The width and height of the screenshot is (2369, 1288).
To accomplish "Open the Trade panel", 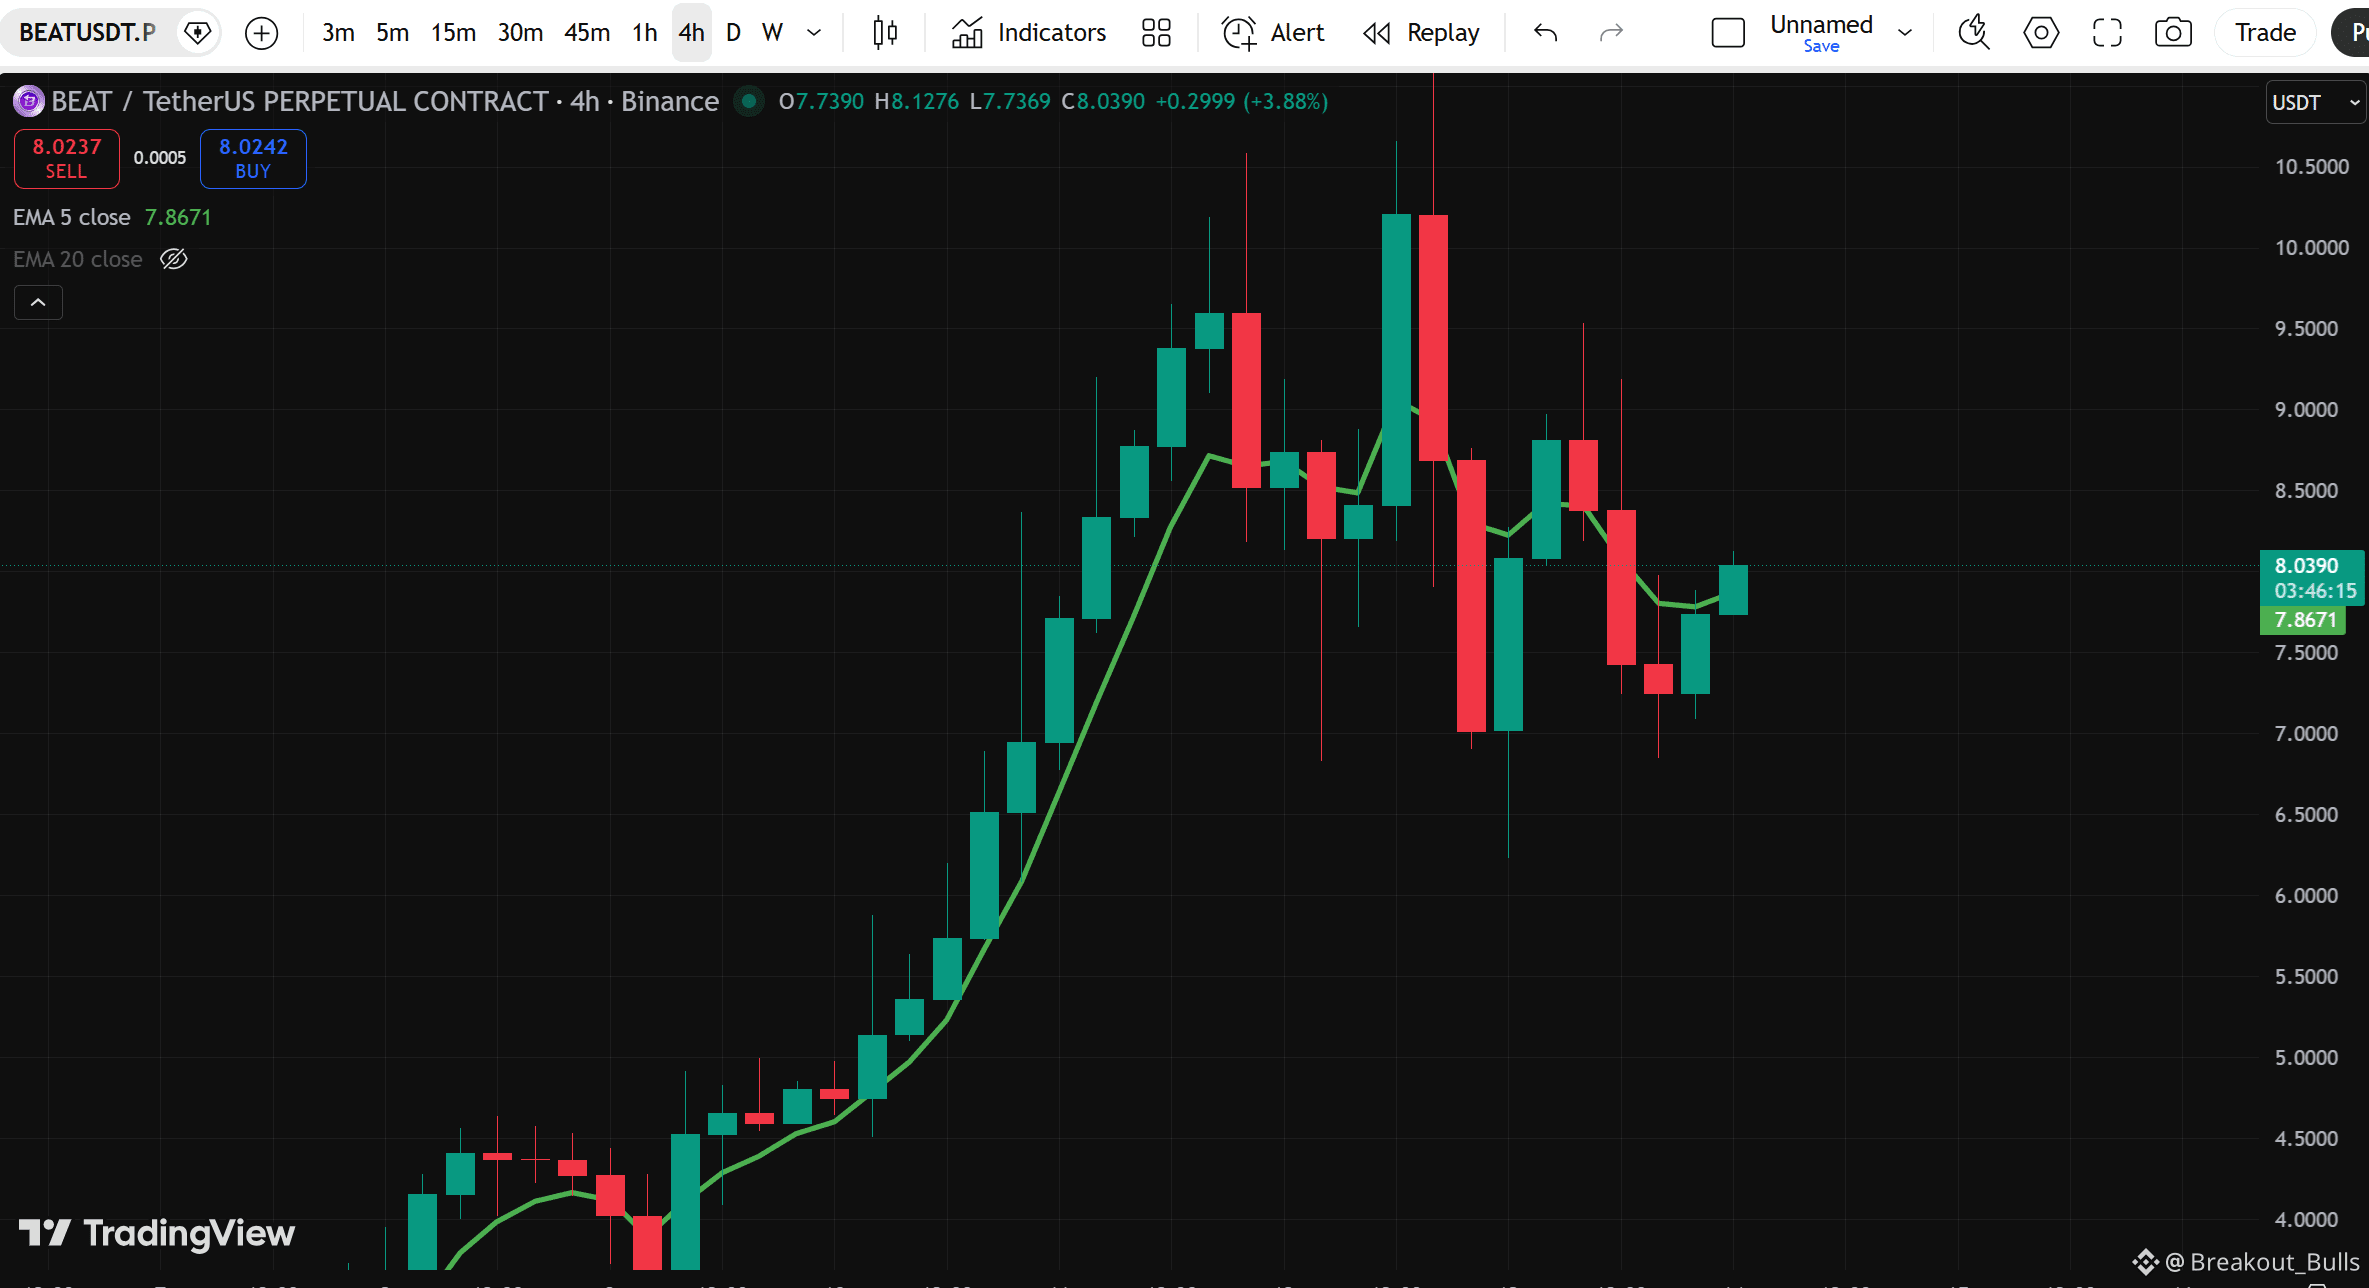I will tap(2265, 33).
